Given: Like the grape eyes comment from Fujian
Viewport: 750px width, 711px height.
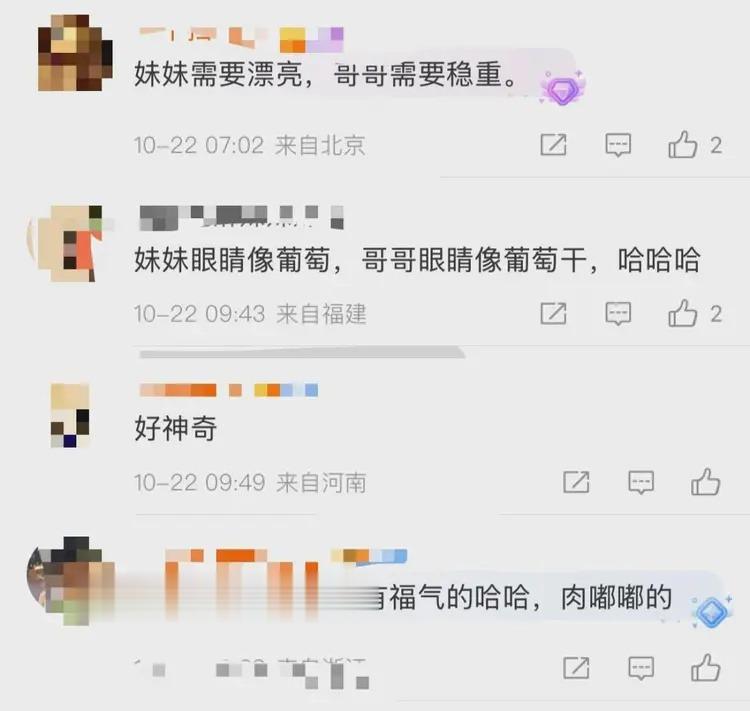Looking at the screenshot, I should [682, 313].
